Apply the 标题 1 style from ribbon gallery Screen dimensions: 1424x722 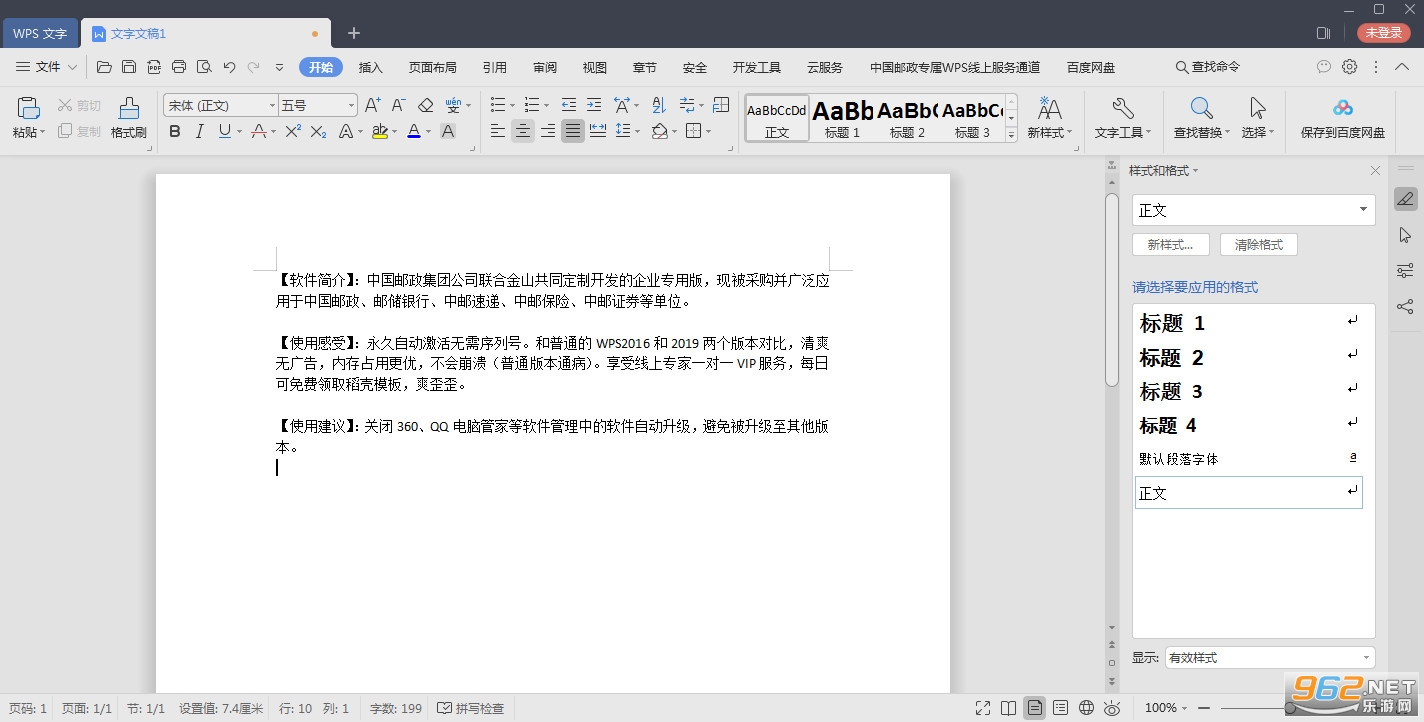843,118
